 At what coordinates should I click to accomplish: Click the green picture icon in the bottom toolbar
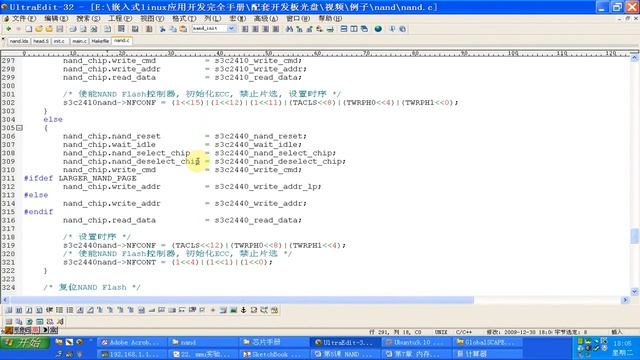coord(233,310)
